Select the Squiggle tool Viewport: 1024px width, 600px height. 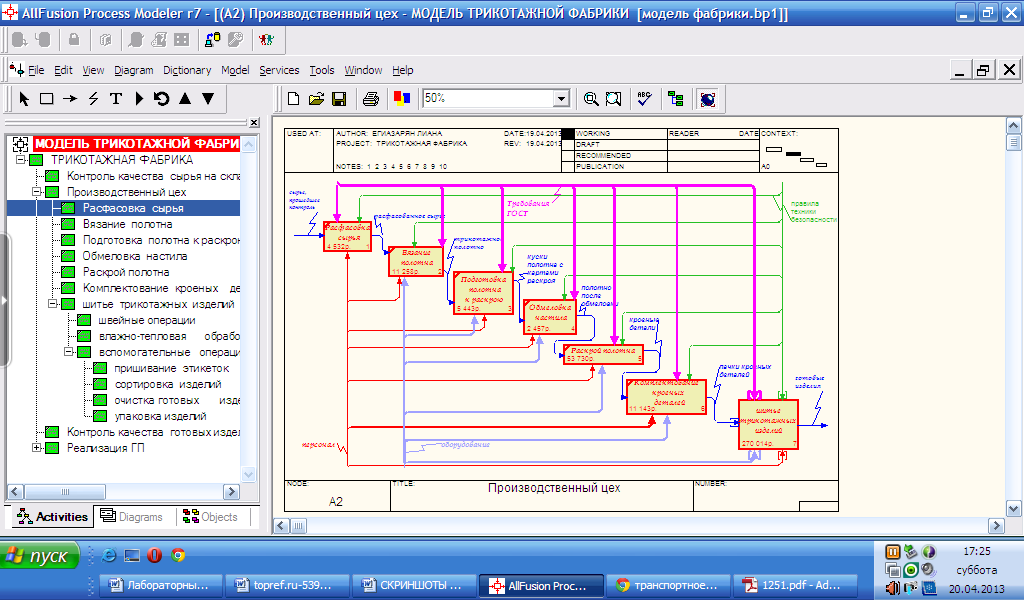pos(93,99)
